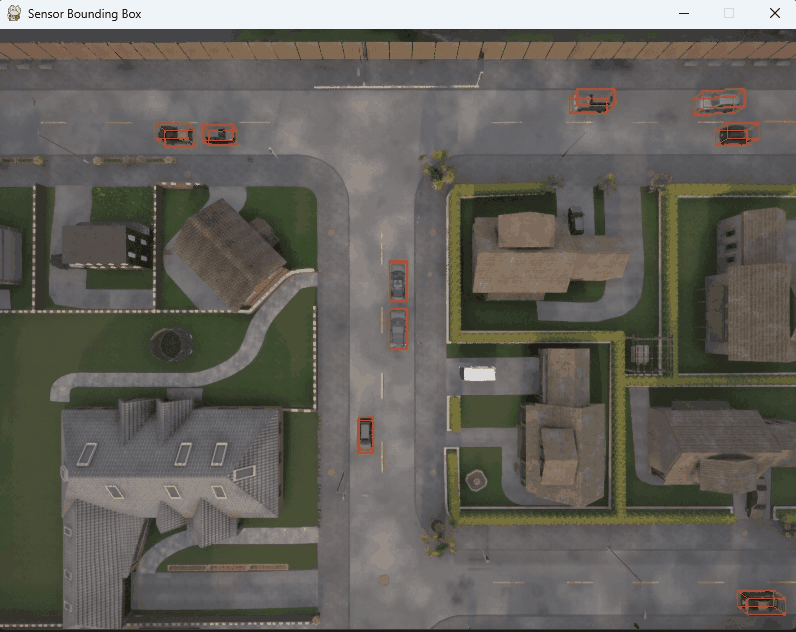Select middle boxed car on central vertical road

(398, 329)
